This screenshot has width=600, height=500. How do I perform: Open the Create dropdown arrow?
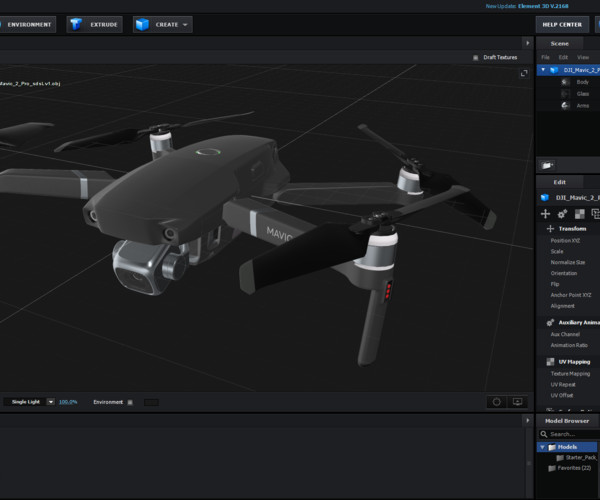pos(185,24)
